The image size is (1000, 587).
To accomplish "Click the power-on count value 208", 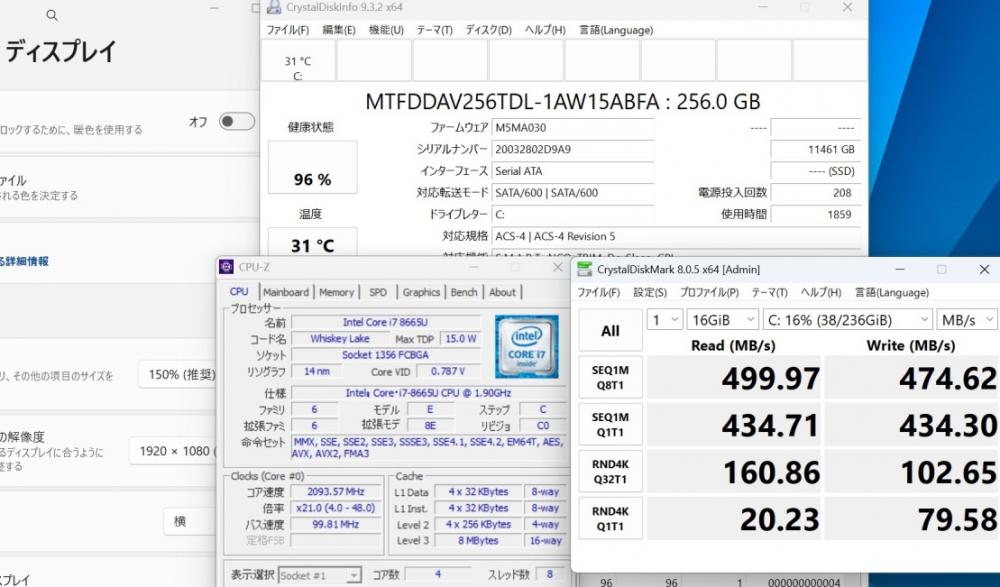I will 815,193.
